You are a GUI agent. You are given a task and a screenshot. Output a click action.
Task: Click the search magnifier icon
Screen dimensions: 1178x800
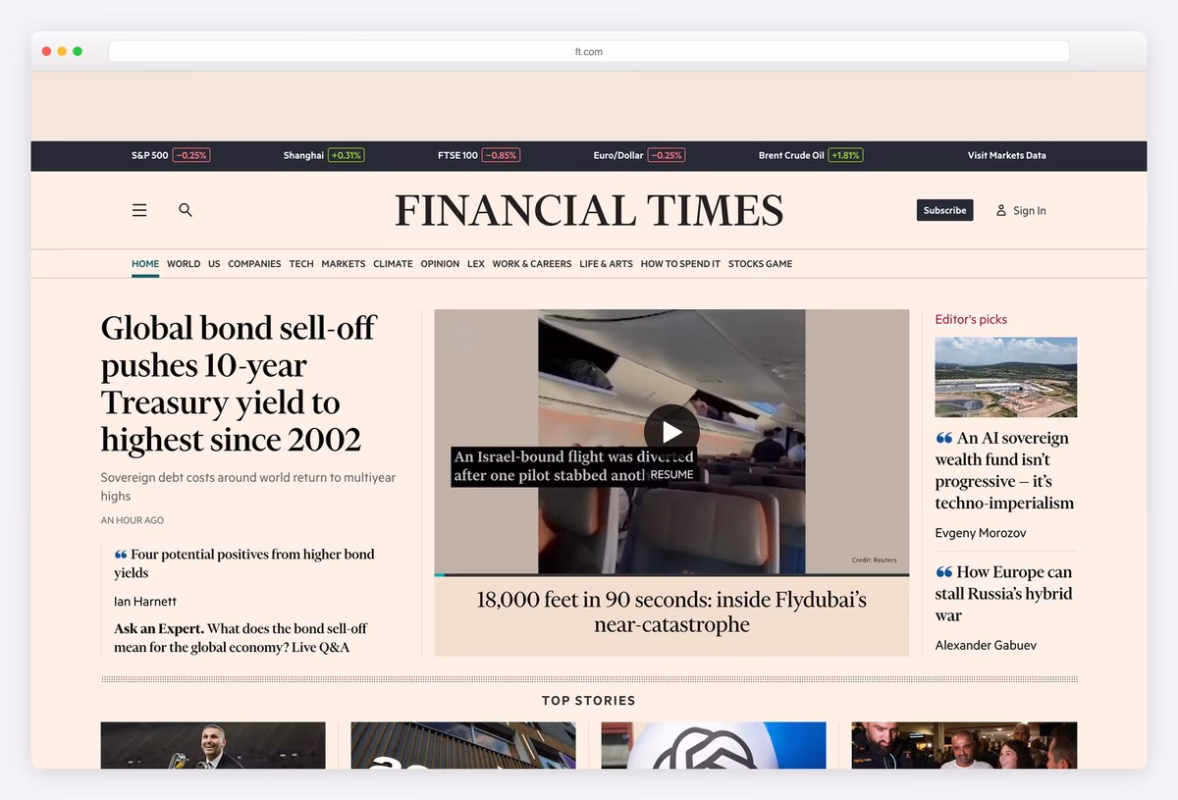coord(185,210)
